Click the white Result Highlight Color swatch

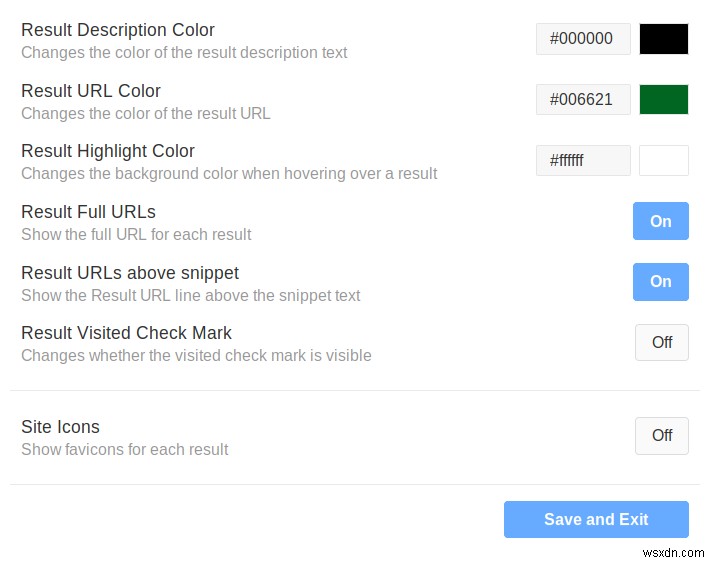coord(664,160)
